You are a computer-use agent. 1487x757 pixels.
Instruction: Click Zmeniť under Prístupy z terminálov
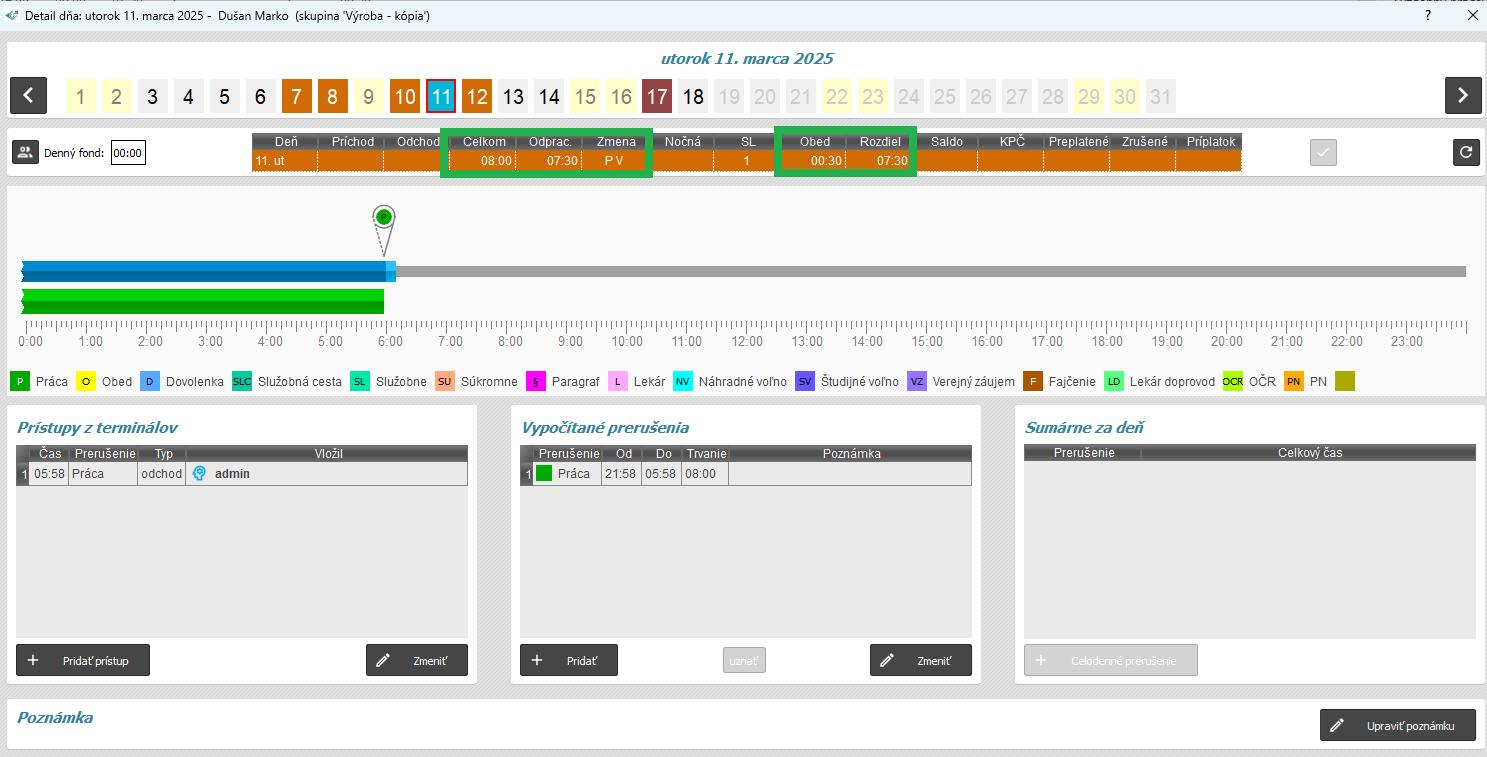coord(417,660)
